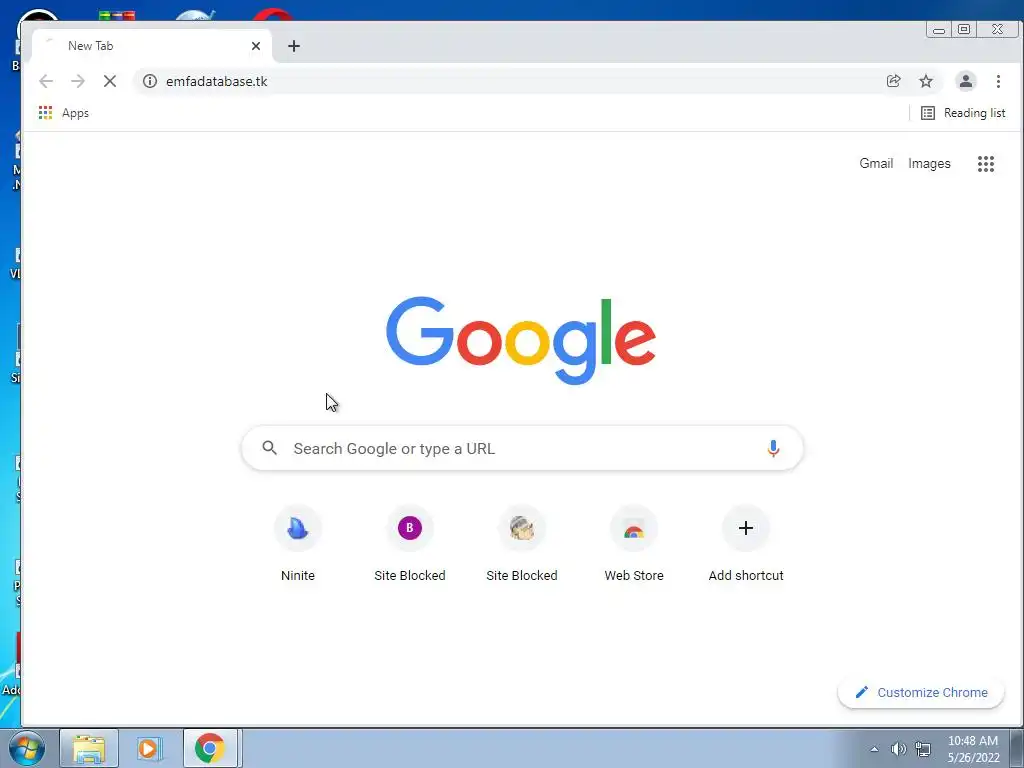The height and width of the screenshot is (768, 1024).
Task: Click the Add shortcut button
Action: (x=746, y=545)
